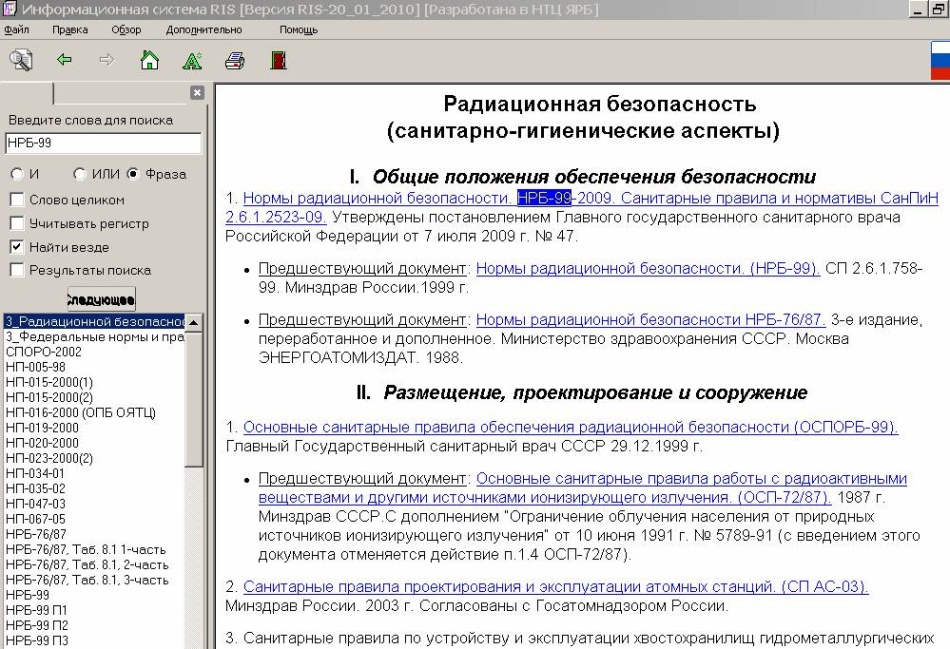
Task: Select the ИЛИ radio button
Action: (x=79, y=174)
